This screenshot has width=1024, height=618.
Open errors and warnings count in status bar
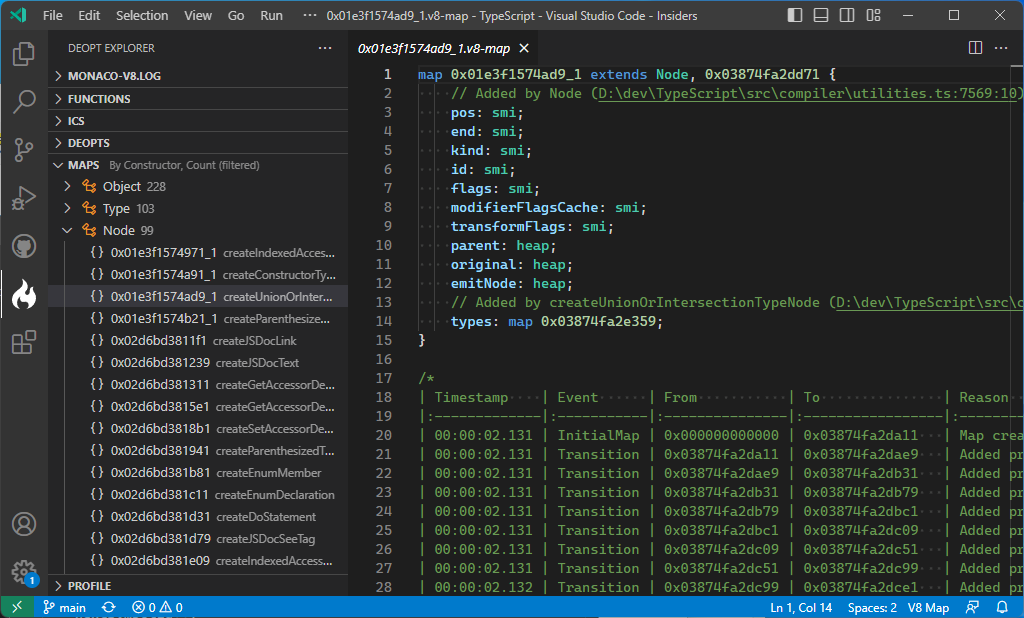pyautogui.click(x=157, y=608)
